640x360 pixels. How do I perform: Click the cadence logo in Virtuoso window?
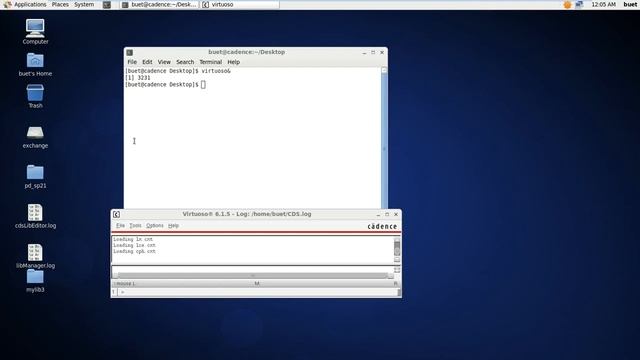(x=382, y=226)
